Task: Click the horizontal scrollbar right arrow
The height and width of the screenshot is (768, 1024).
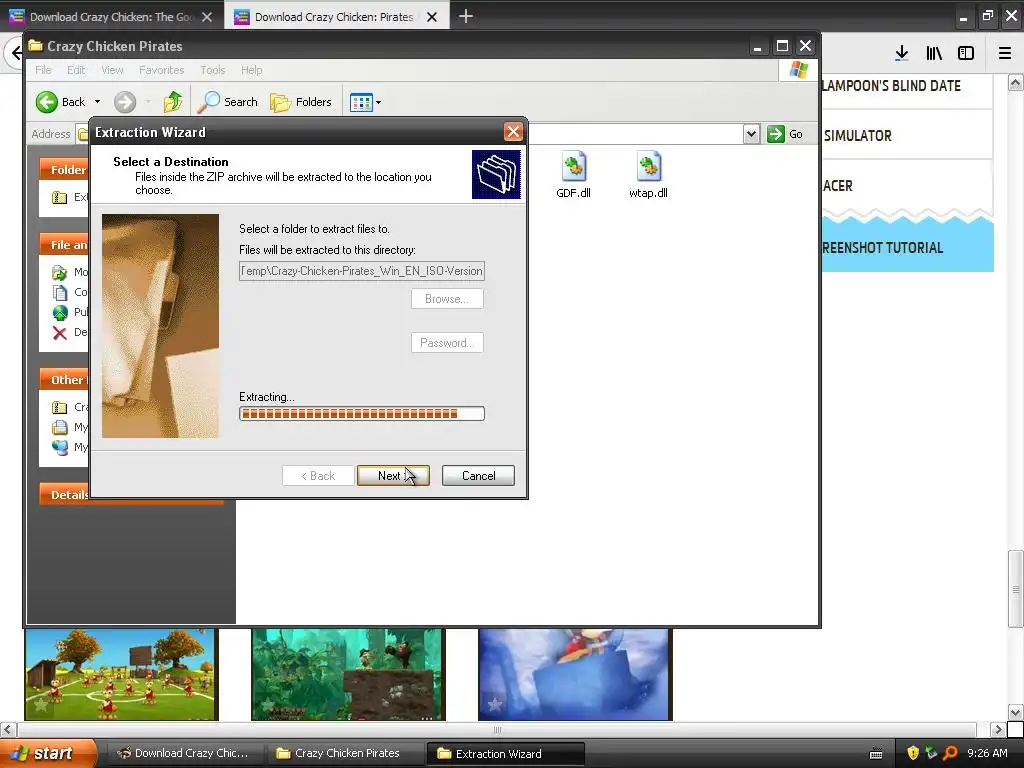Action: [997, 729]
